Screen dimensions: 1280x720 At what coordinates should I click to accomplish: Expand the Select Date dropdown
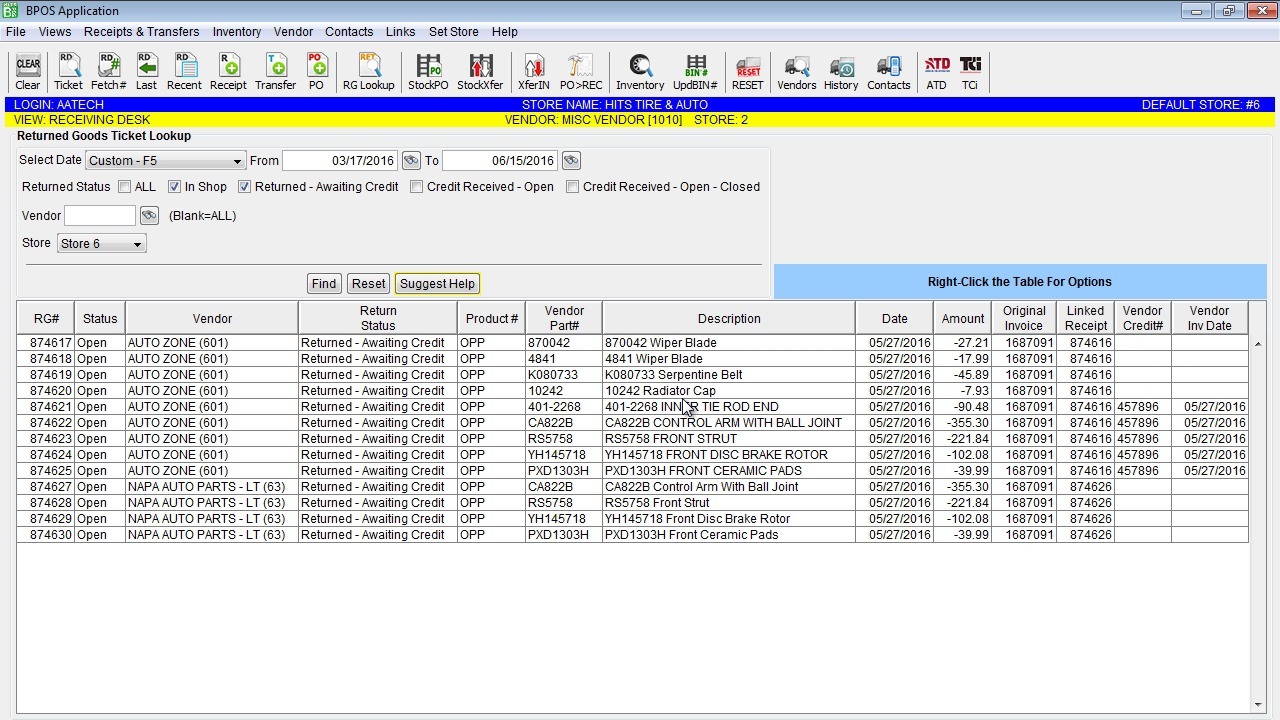tap(165, 161)
